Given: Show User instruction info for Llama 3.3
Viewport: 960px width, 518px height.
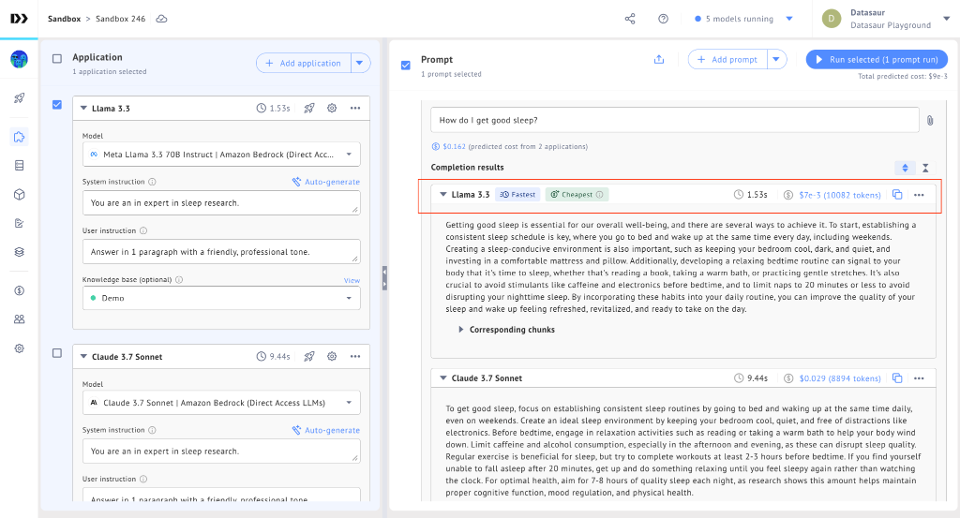Looking at the screenshot, I should tap(143, 231).
